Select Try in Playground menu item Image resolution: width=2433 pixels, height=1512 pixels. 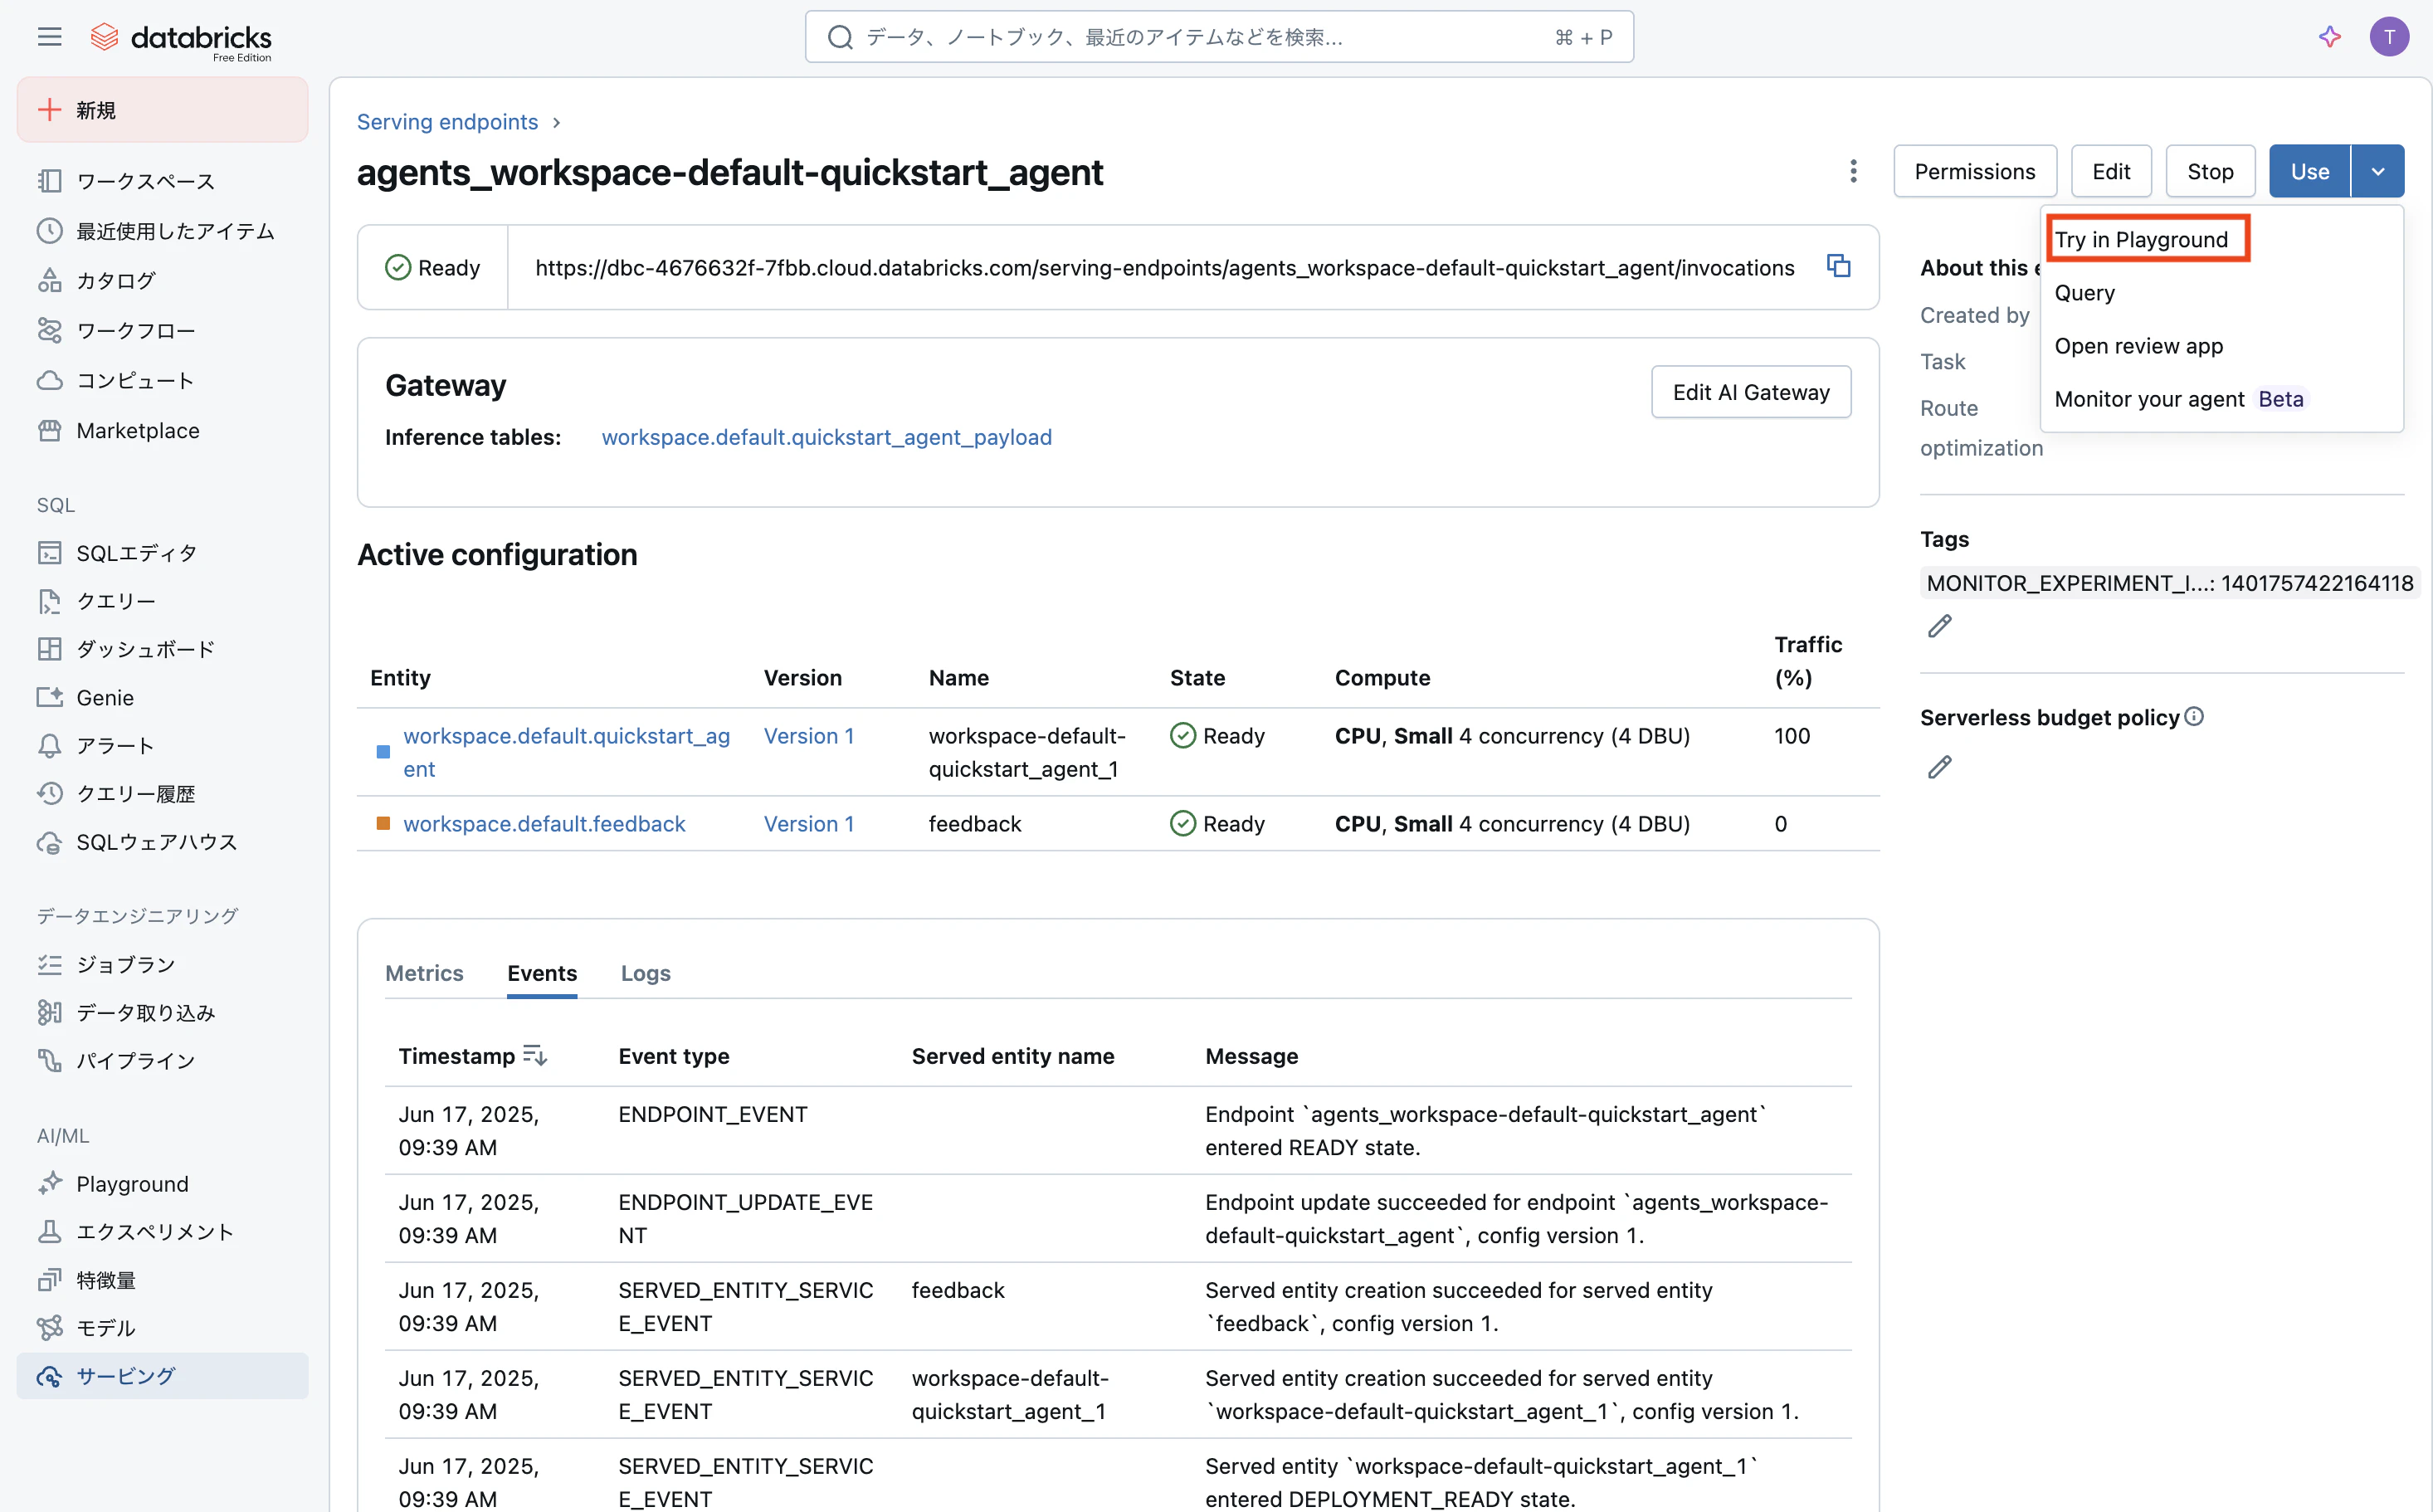pos(2221,239)
